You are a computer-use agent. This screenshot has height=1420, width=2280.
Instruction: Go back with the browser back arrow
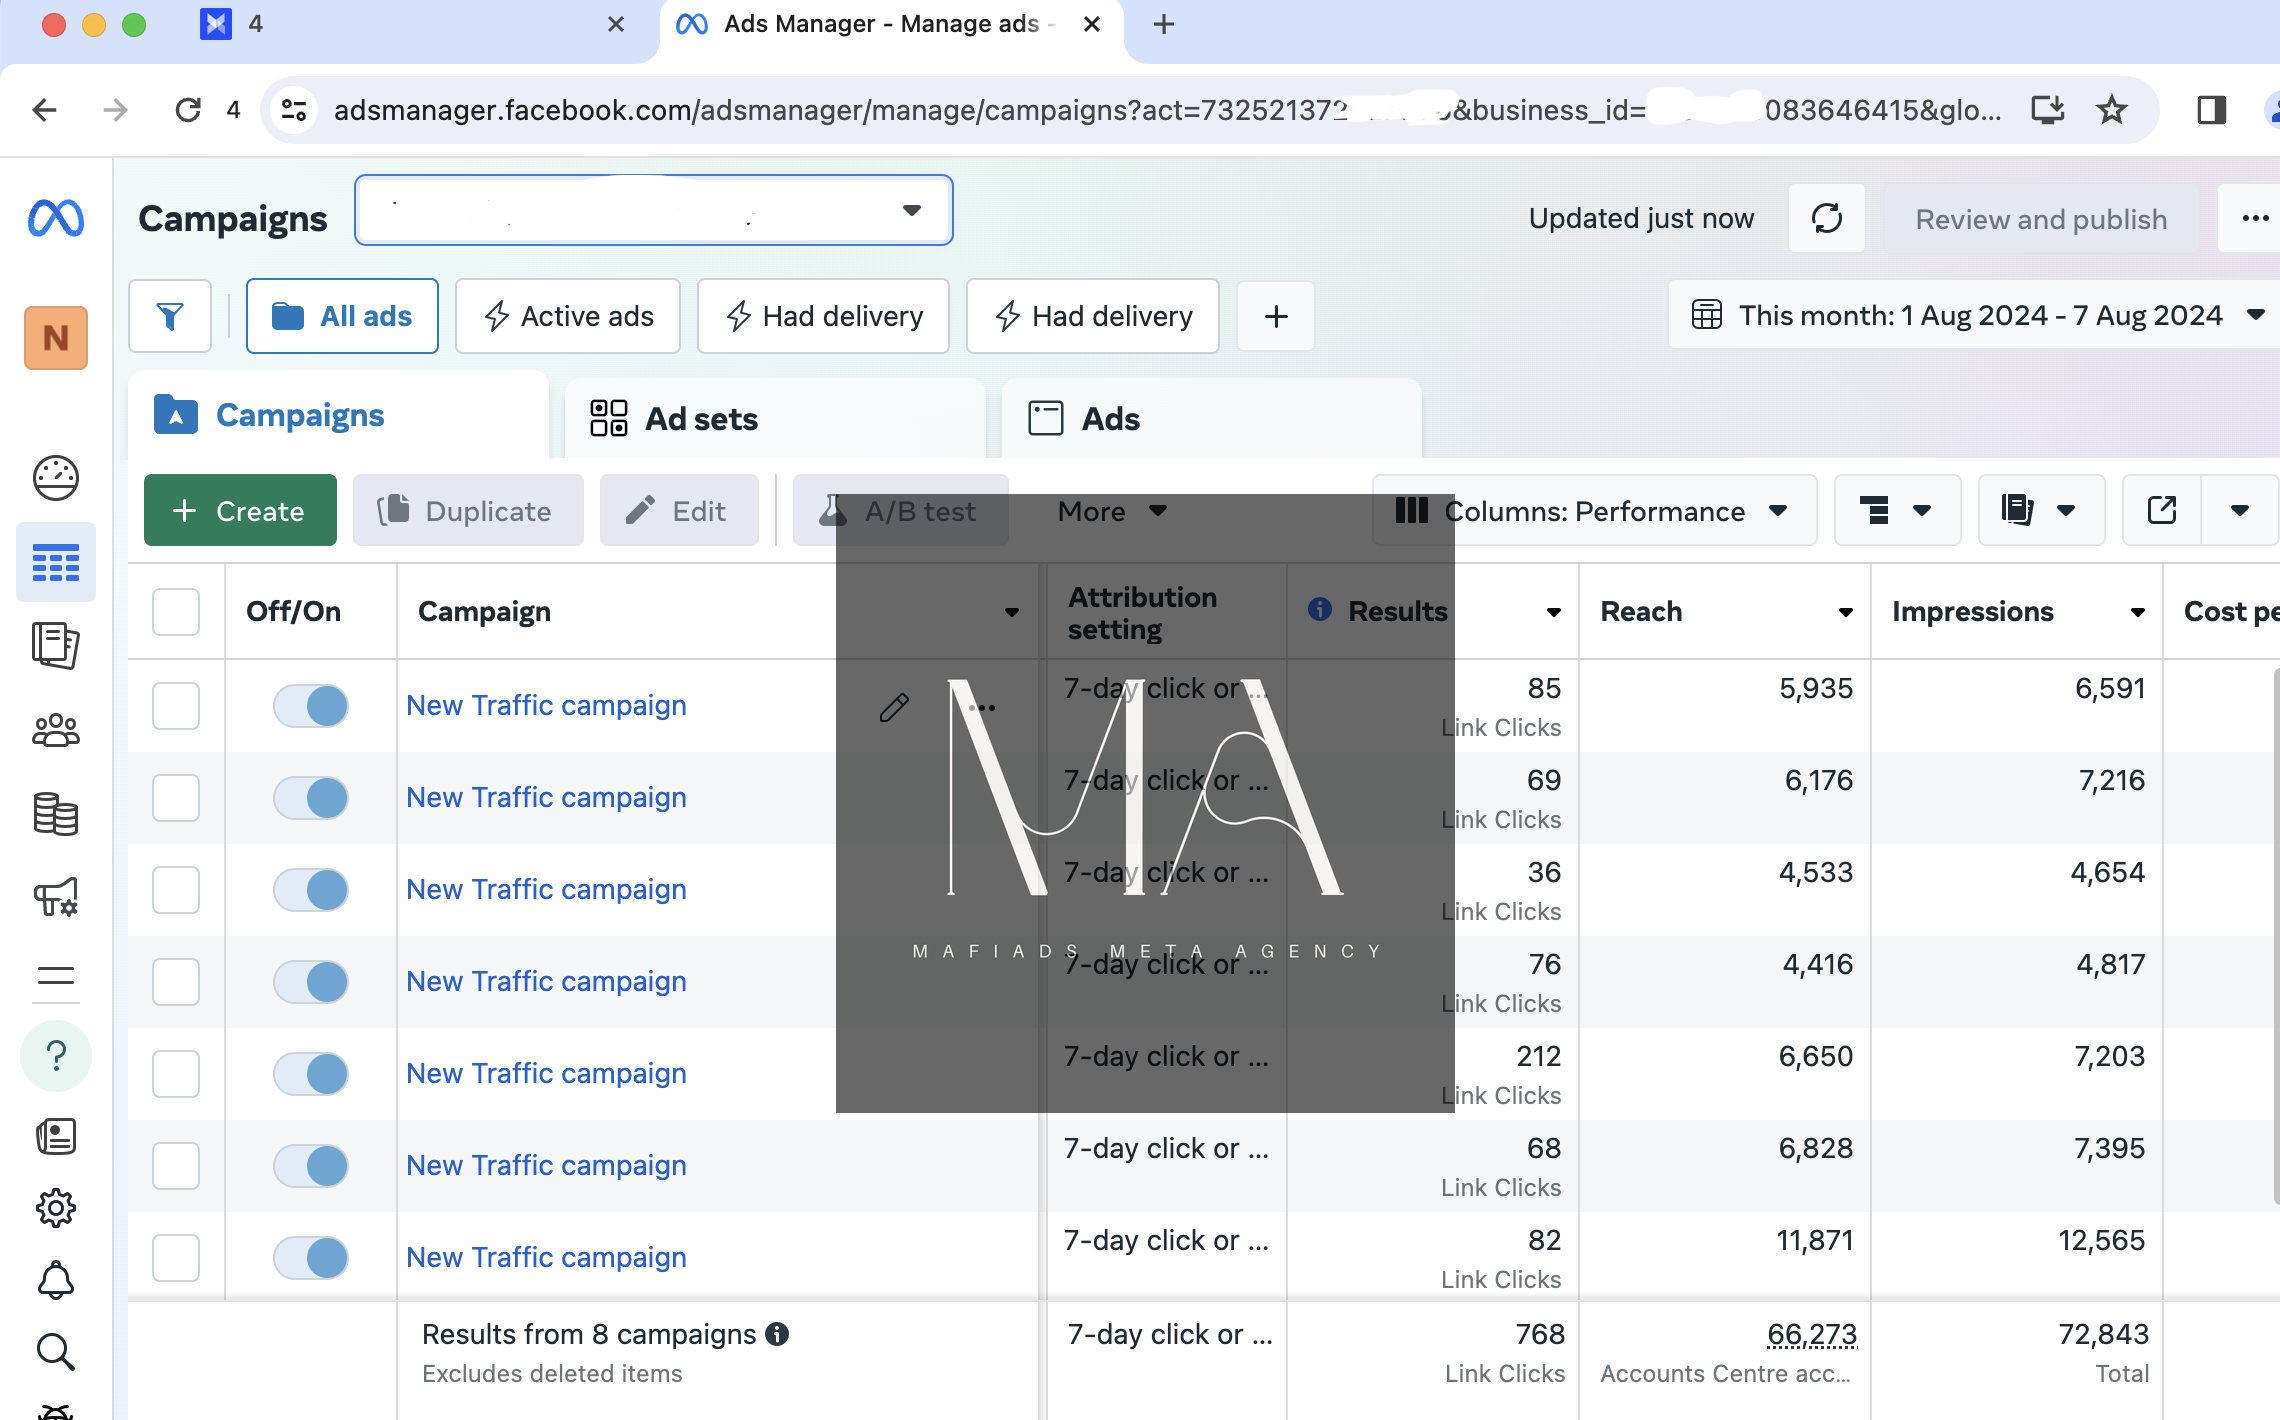(44, 109)
